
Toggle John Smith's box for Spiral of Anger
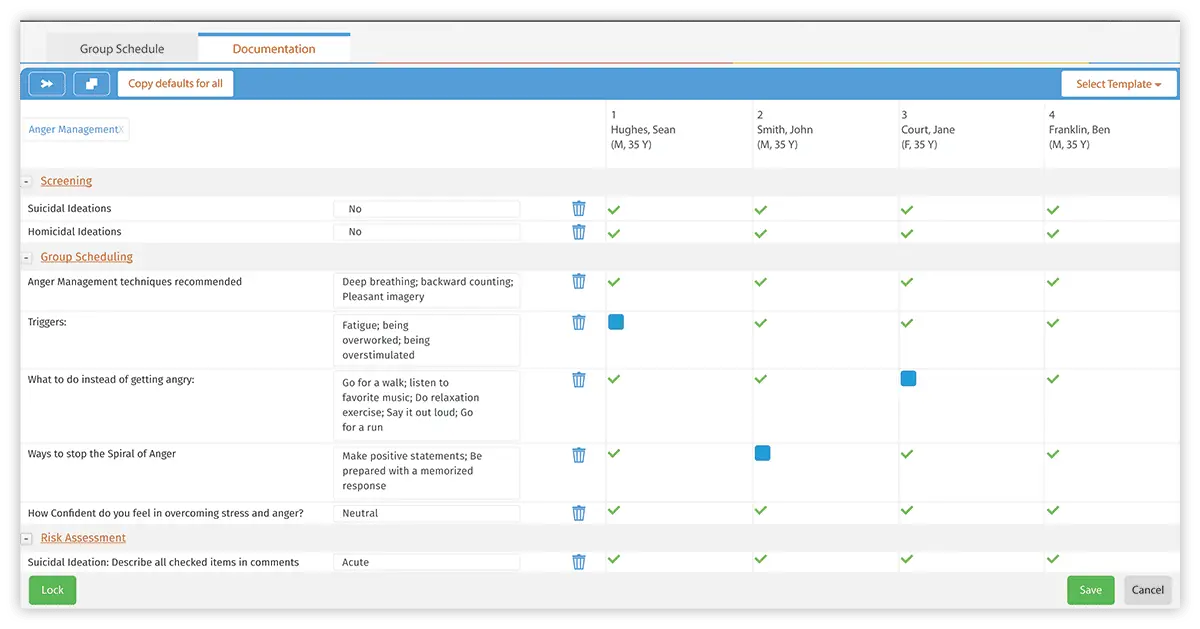(x=762, y=453)
